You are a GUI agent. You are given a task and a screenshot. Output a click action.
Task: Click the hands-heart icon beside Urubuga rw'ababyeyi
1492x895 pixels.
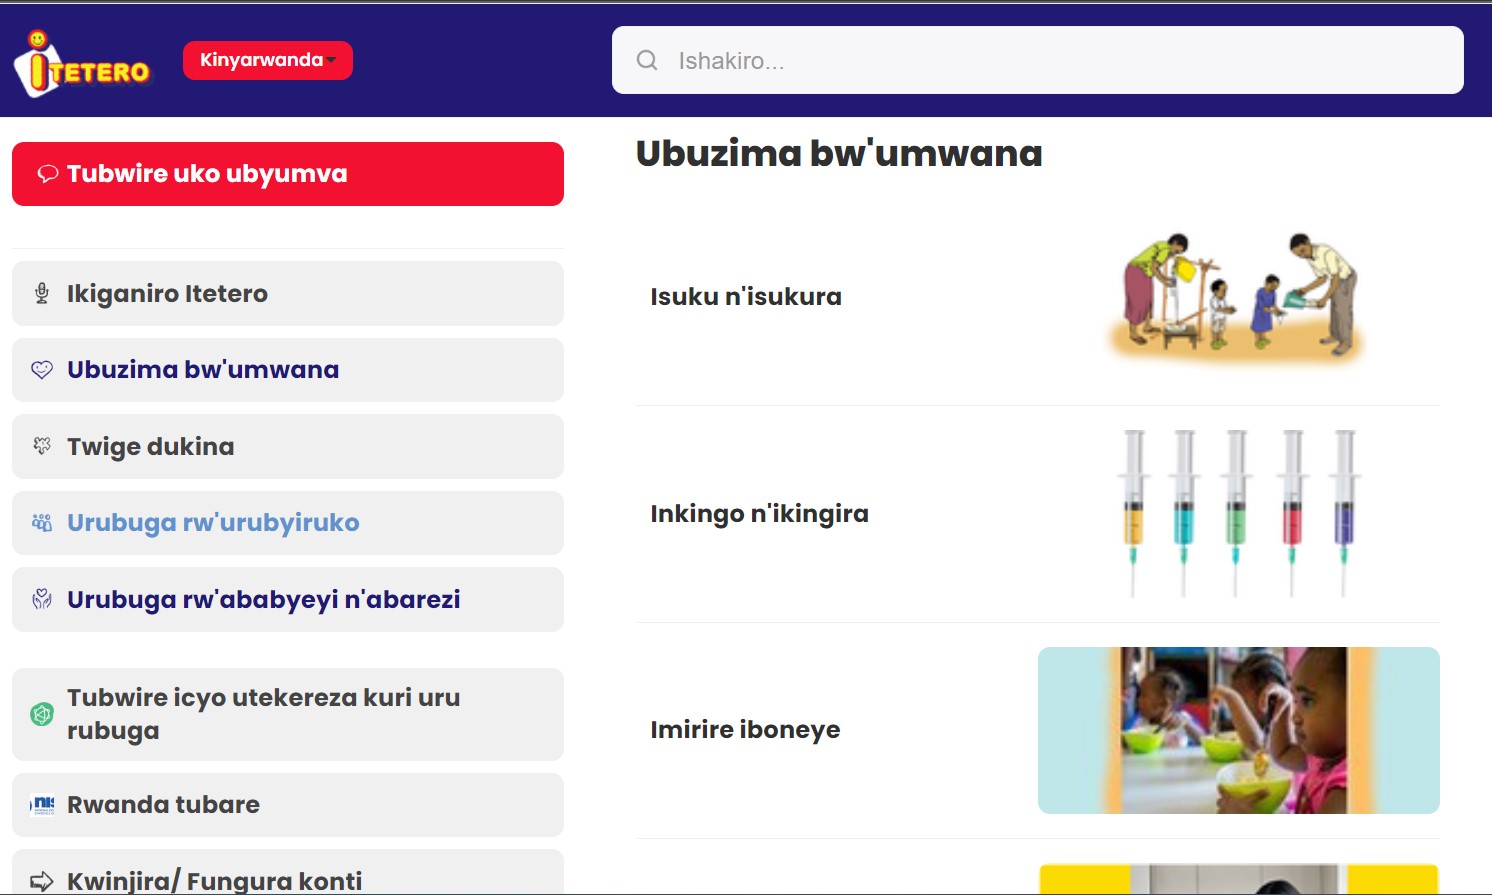42,599
